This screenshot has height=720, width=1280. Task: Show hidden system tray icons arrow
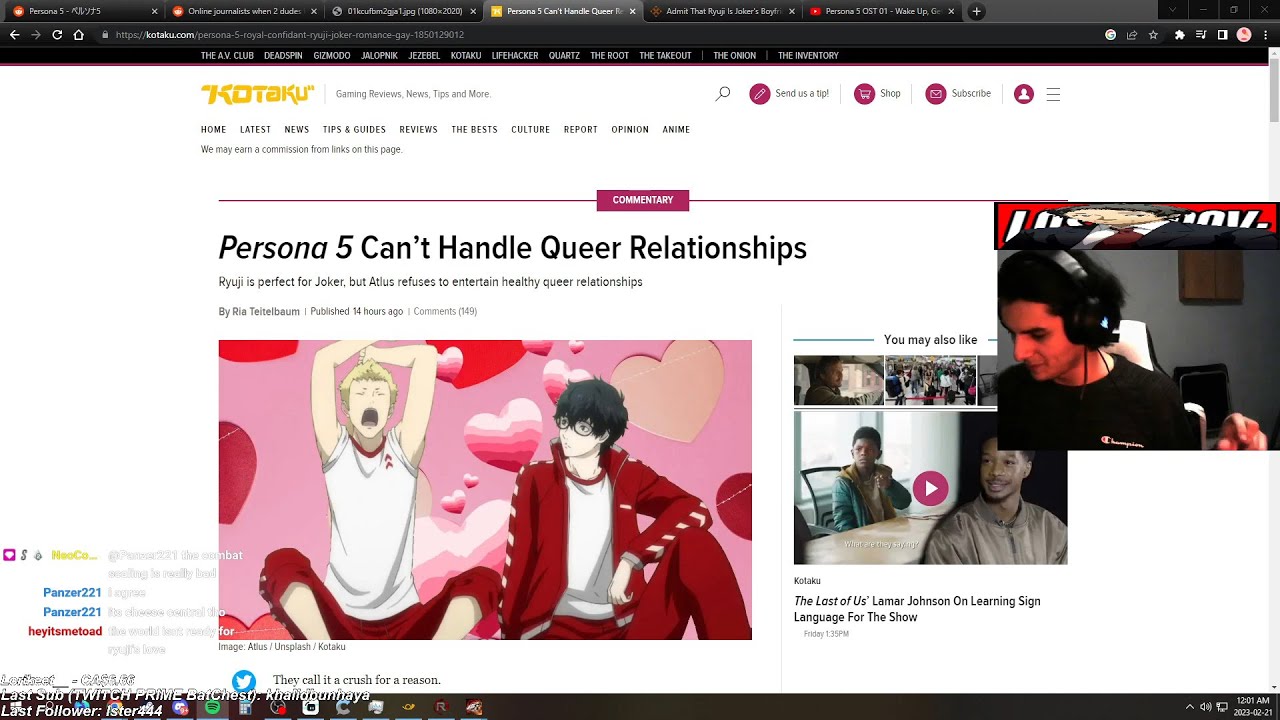click(x=1189, y=707)
